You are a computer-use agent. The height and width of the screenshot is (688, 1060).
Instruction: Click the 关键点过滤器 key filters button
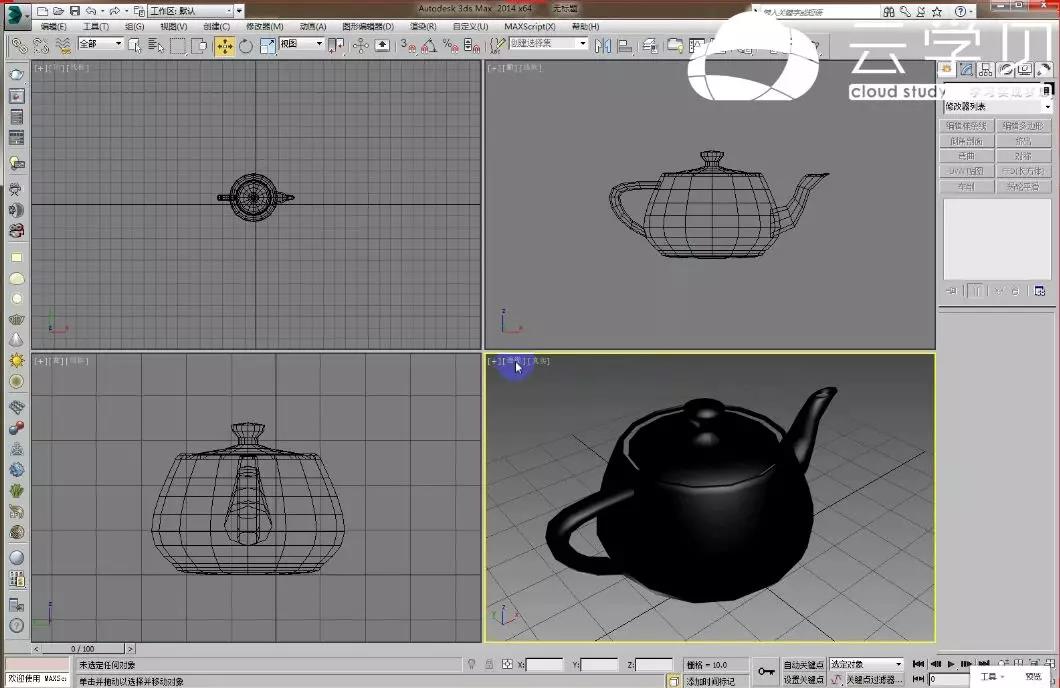tap(873, 680)
